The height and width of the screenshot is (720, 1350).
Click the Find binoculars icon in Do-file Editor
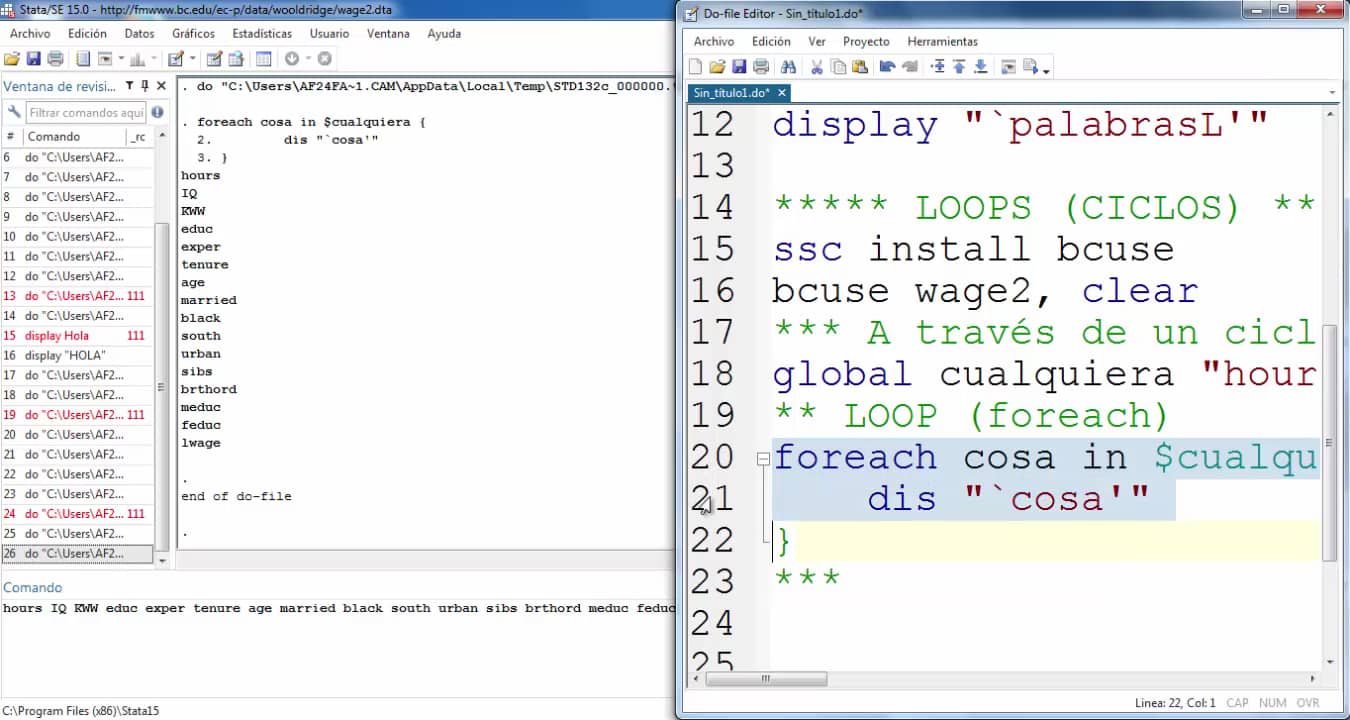coord(788,67)
